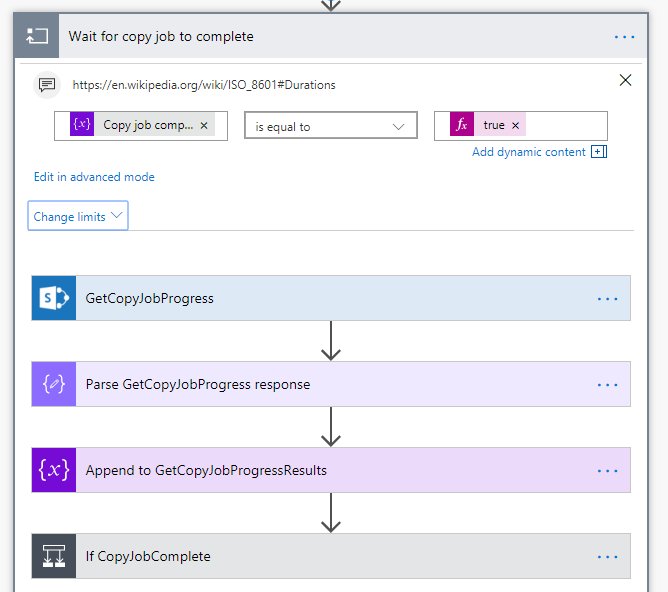Open the If CopyJobComplete ellipsis menu
Viewport: 668px width, 592px height.
click(x=608, y=556)
